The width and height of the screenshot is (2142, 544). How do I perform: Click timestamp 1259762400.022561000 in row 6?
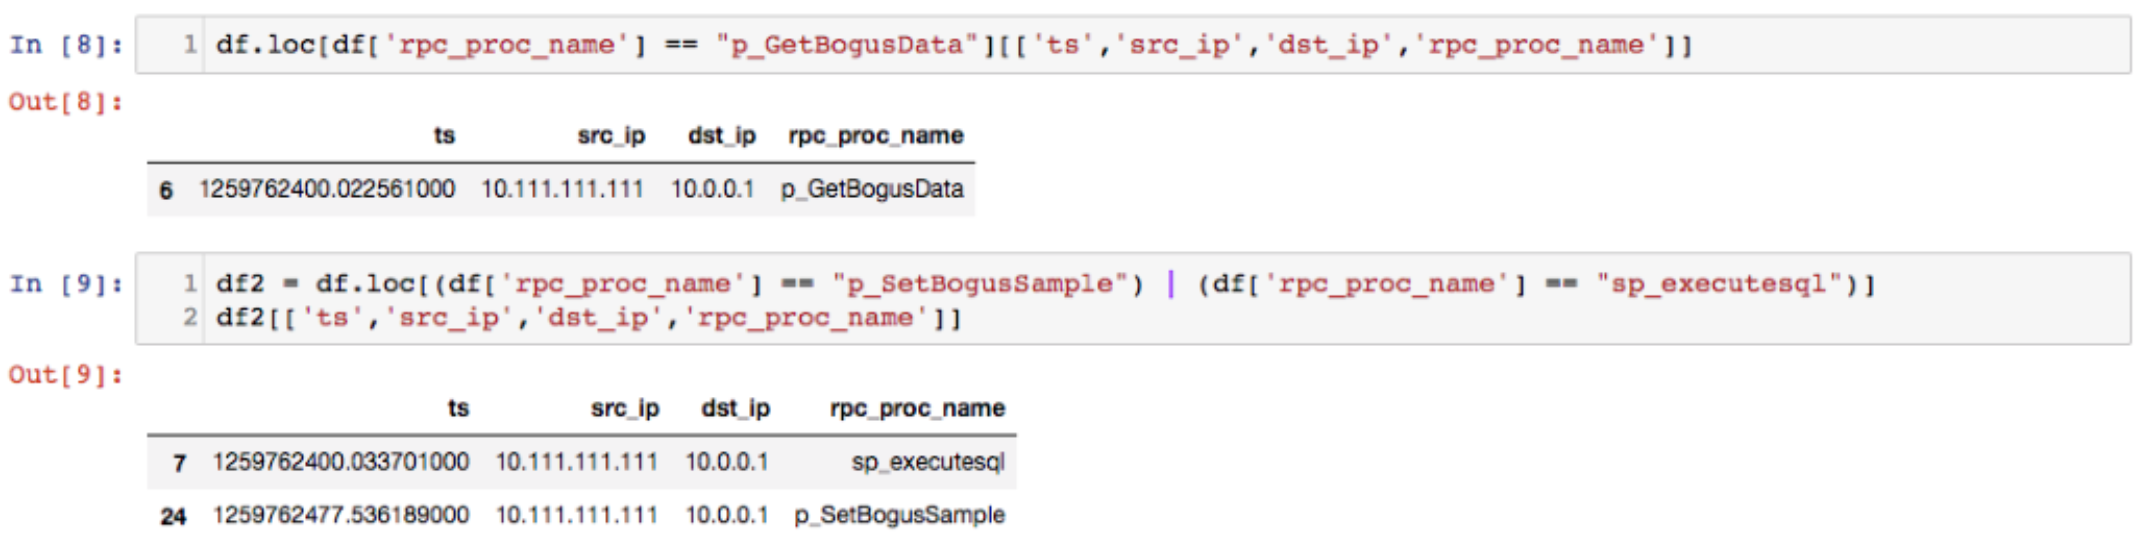(327, 189)
